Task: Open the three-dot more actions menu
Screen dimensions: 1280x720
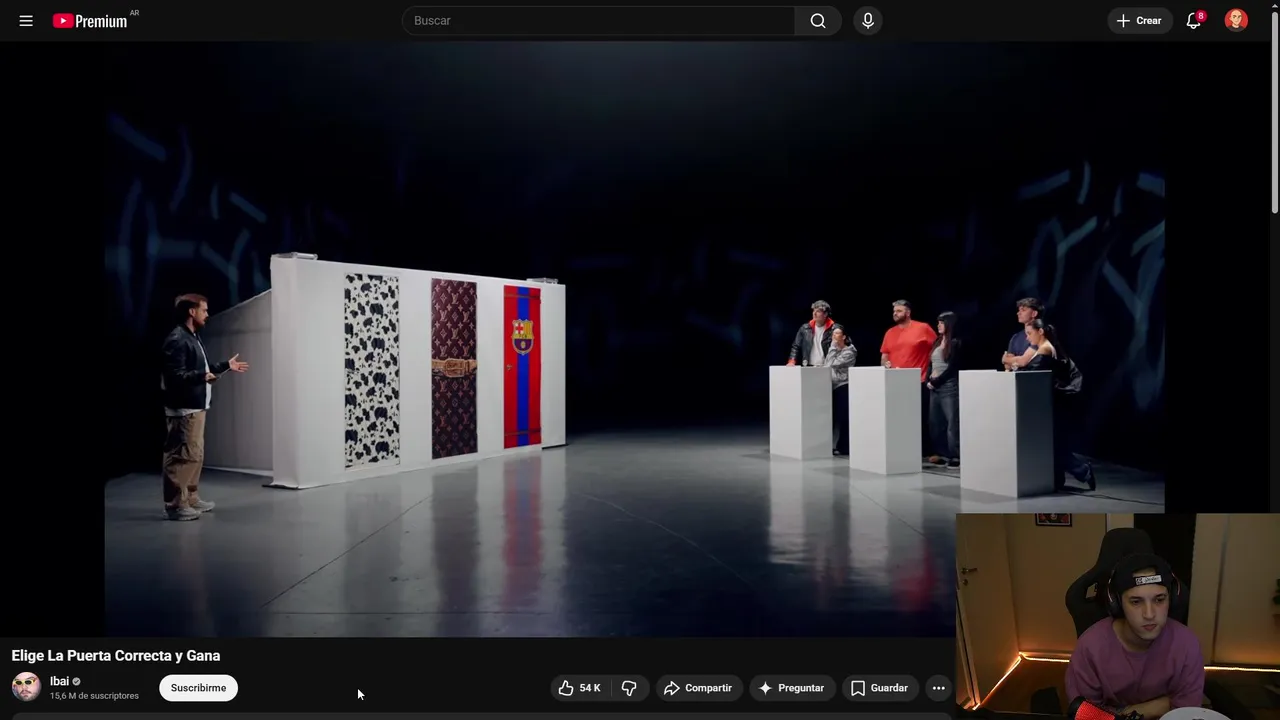Action: 938,688
